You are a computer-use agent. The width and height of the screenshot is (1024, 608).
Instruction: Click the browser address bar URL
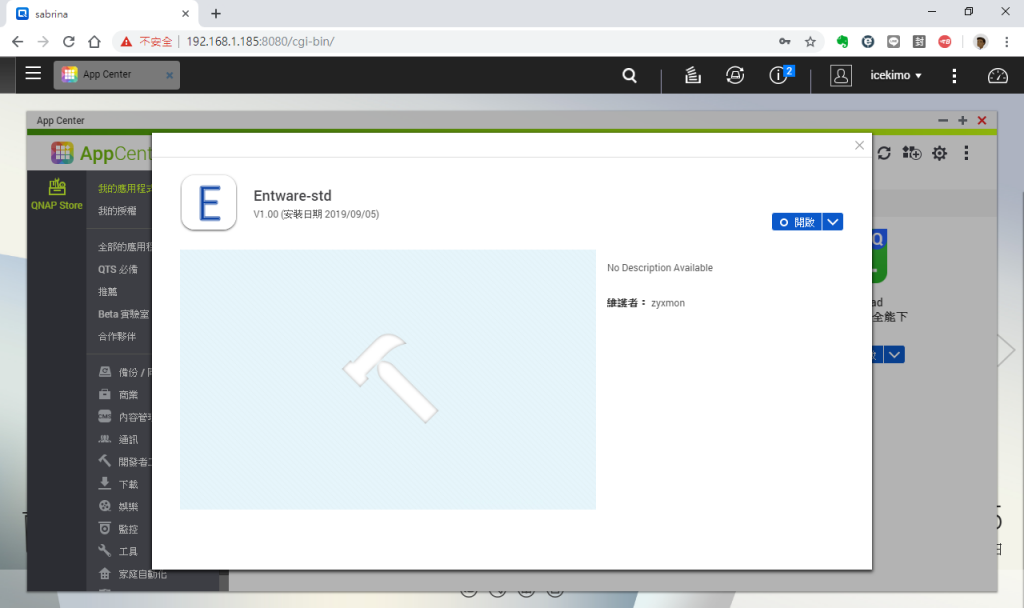pos(260,41)
